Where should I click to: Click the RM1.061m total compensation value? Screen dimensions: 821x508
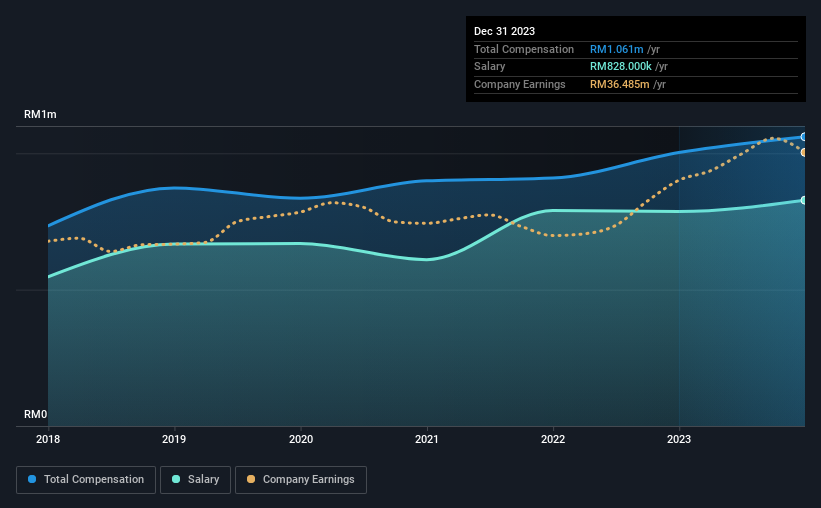click(616, 49)
